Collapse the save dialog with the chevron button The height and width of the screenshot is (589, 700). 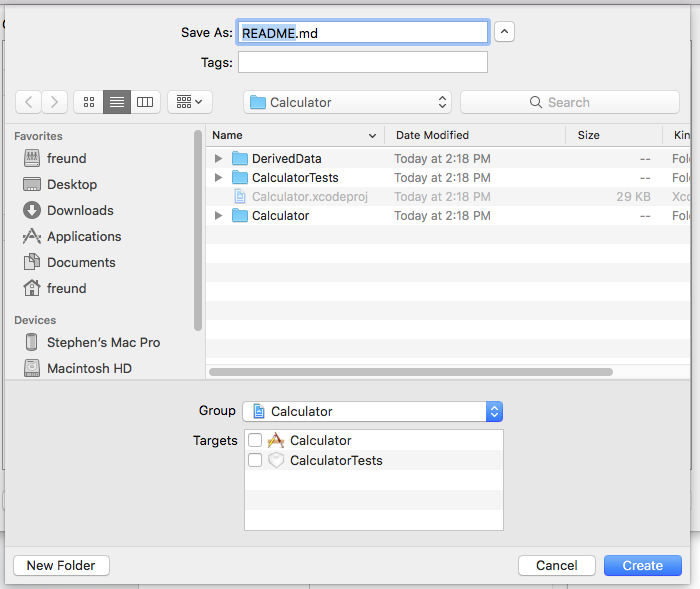[x=504, y=32]
